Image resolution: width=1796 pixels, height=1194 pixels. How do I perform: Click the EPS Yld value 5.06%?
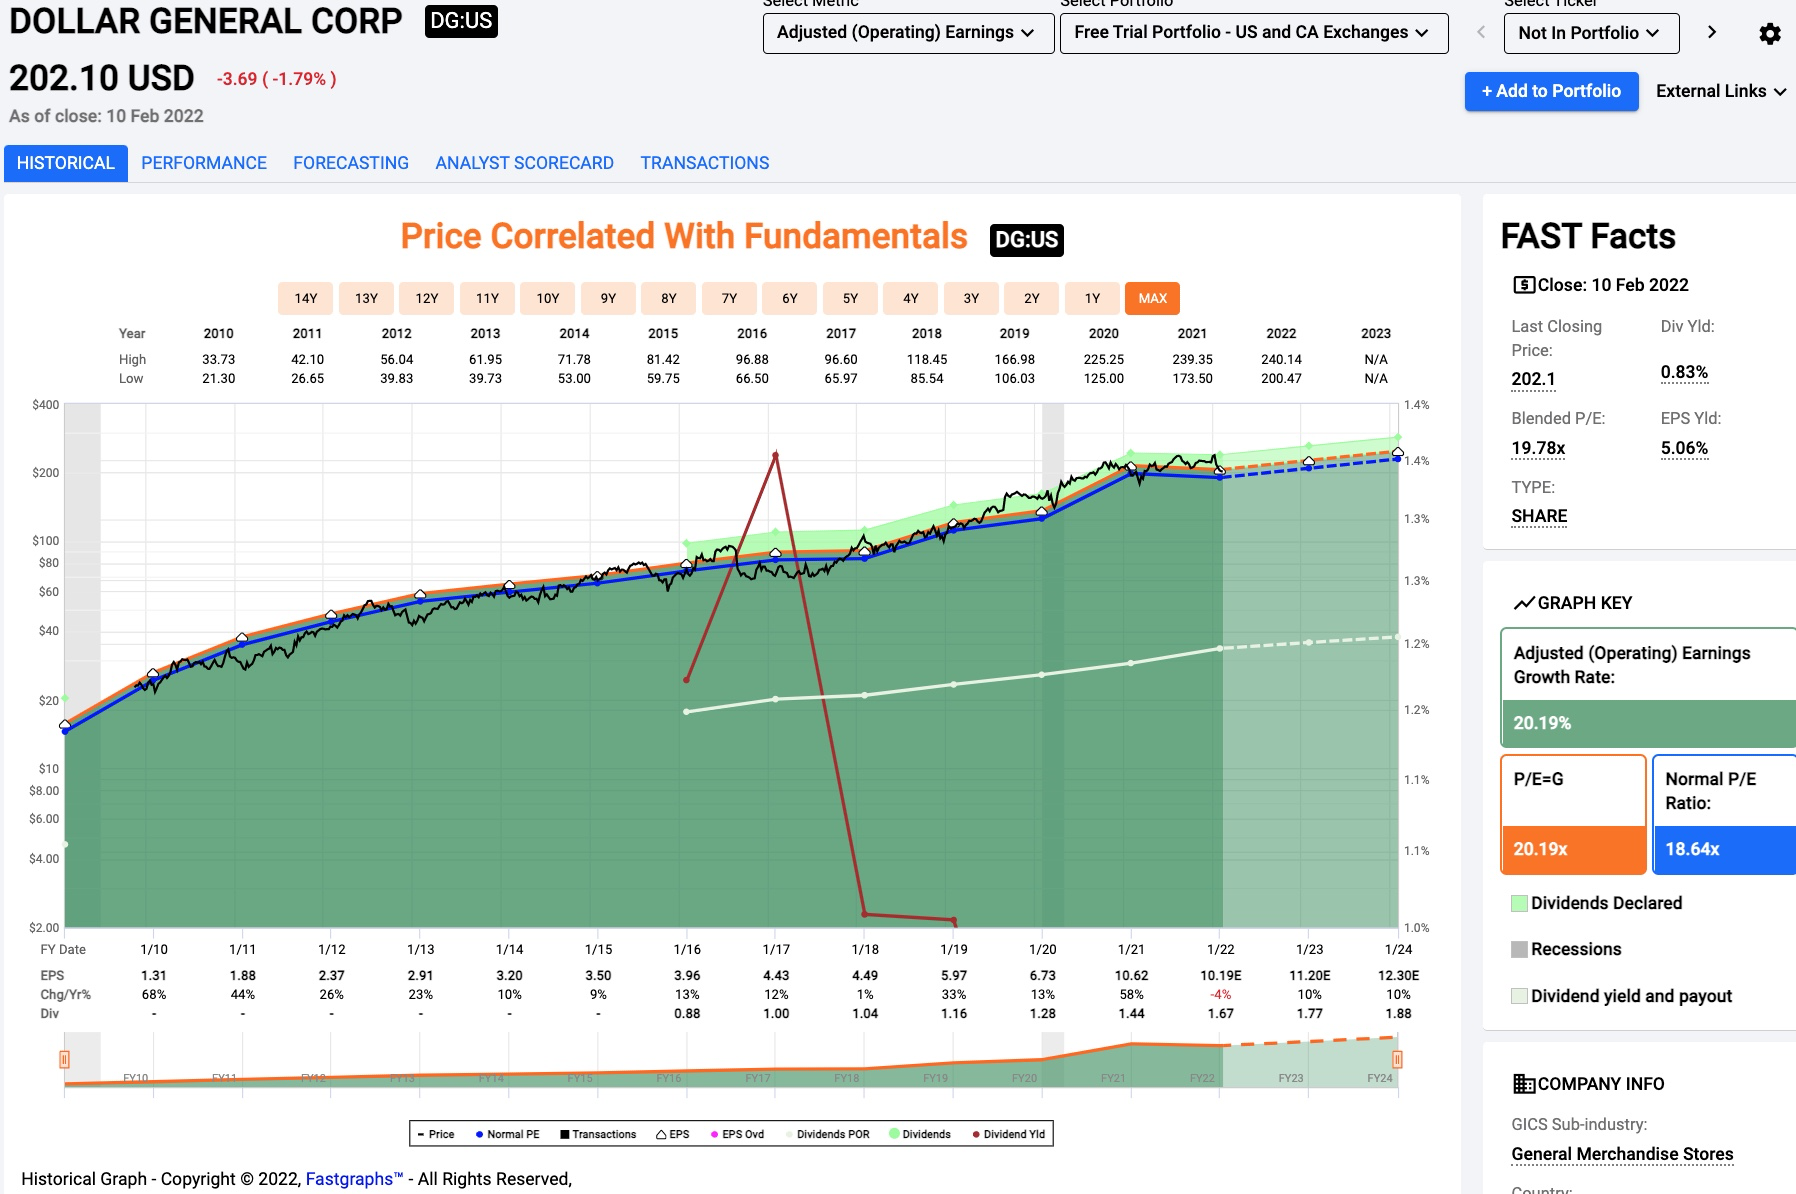click(1684, 448)
